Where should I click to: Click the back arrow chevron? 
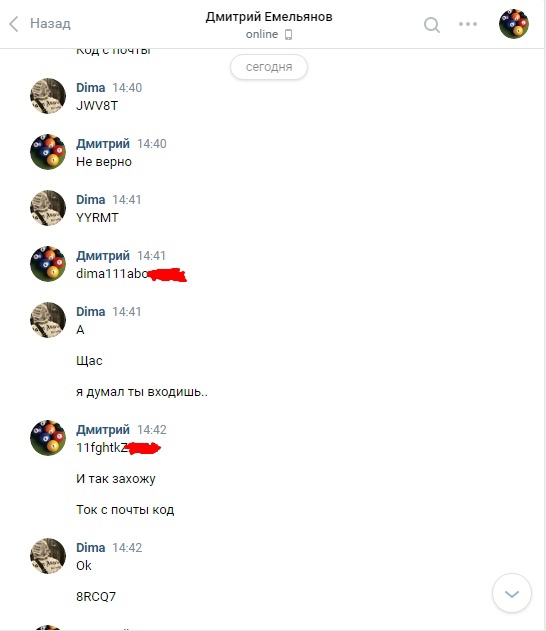tap(14, 24)
